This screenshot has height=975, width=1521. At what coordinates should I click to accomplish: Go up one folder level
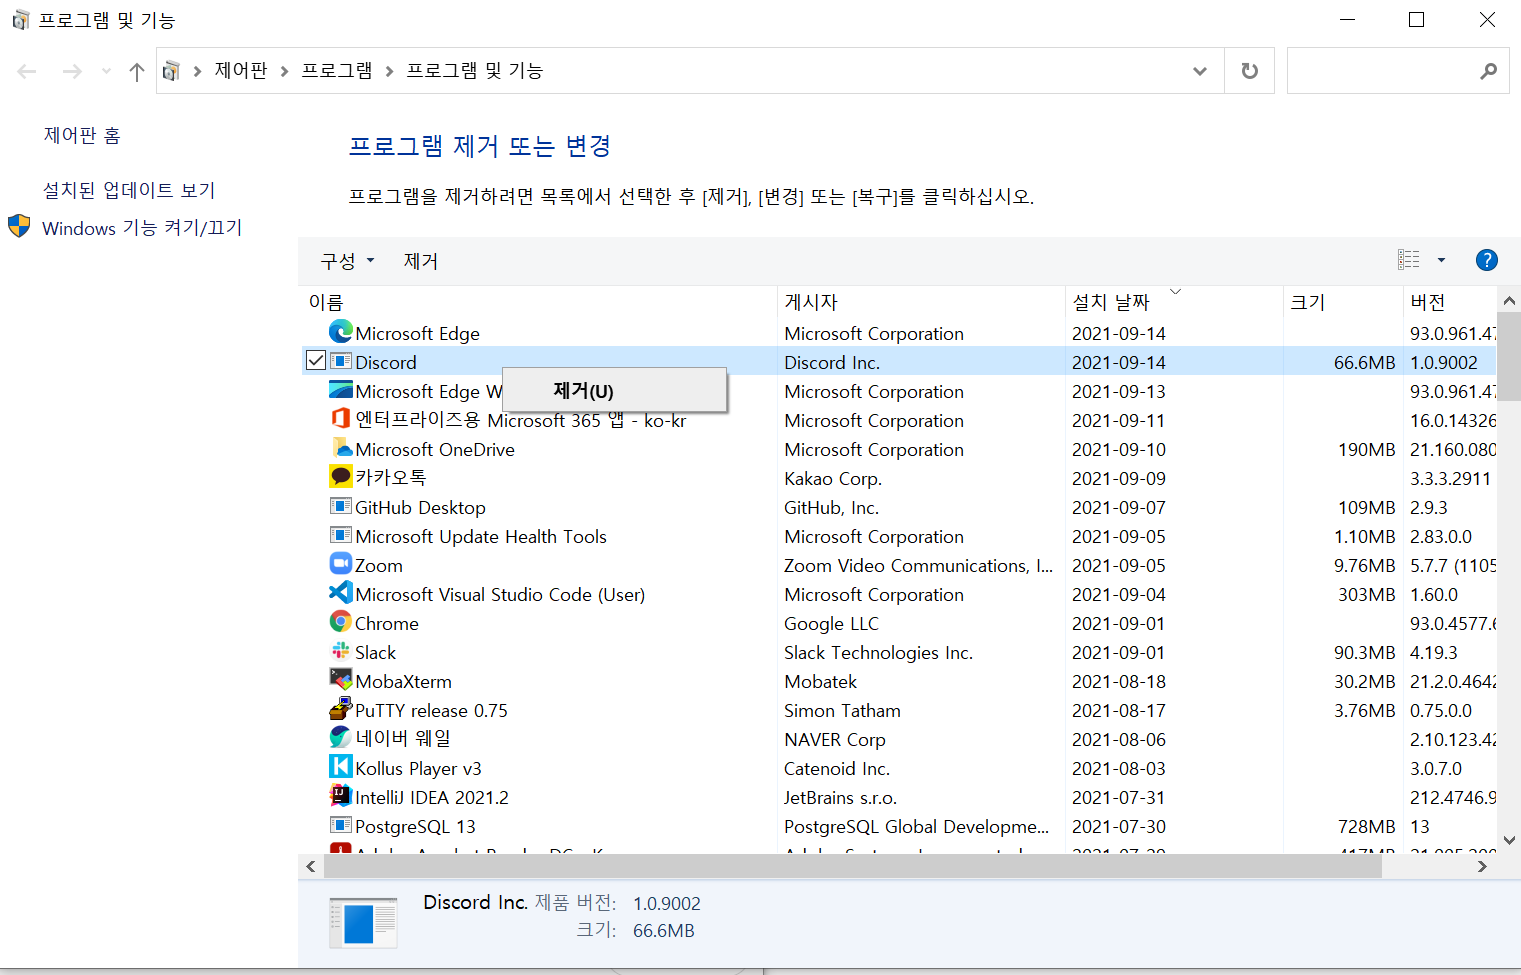(137, 71)
